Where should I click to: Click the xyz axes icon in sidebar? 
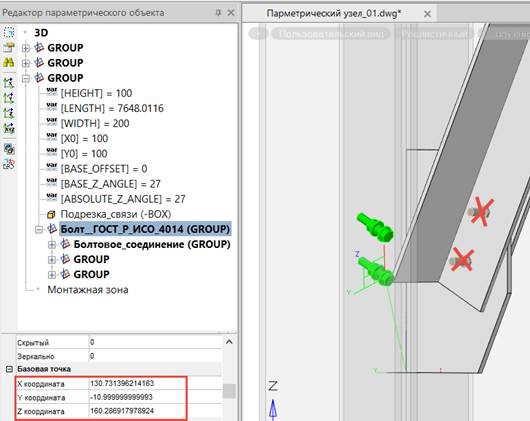point(9,128)
